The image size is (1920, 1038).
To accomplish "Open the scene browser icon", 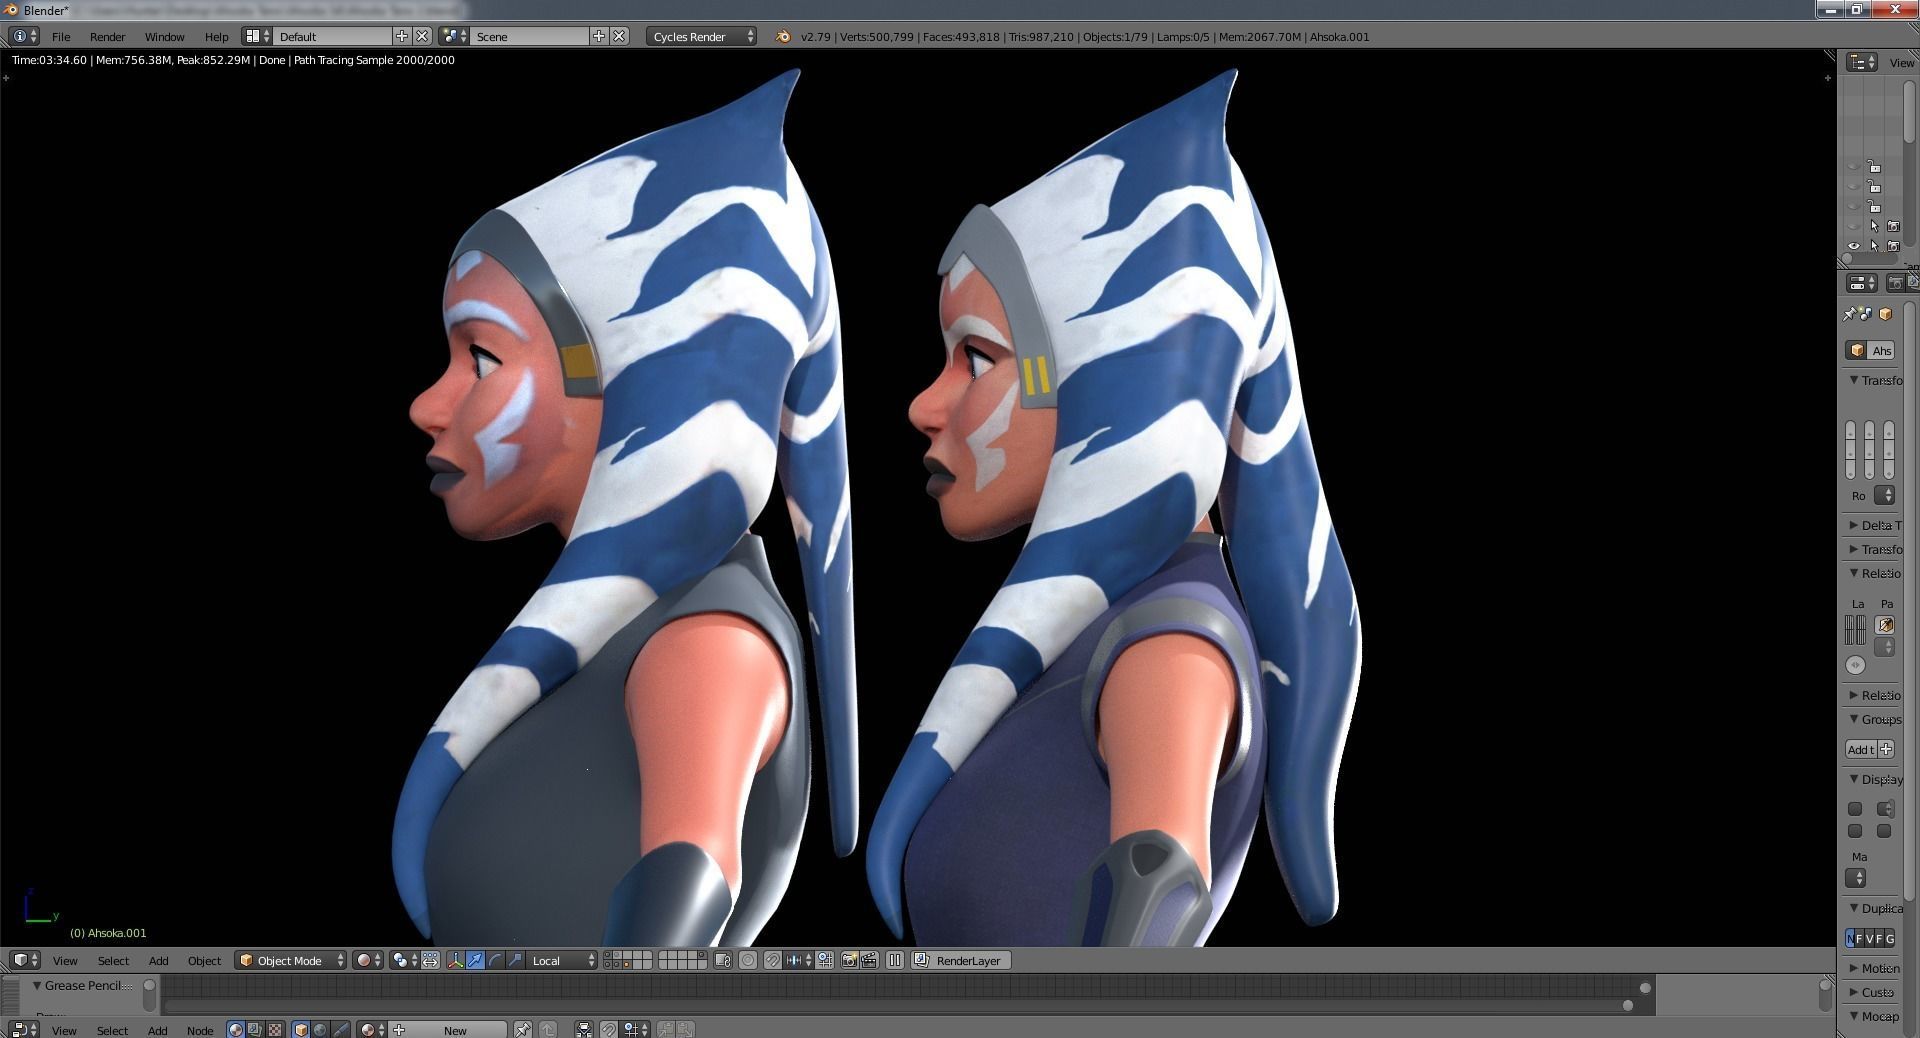I will (x=454, y=36).
